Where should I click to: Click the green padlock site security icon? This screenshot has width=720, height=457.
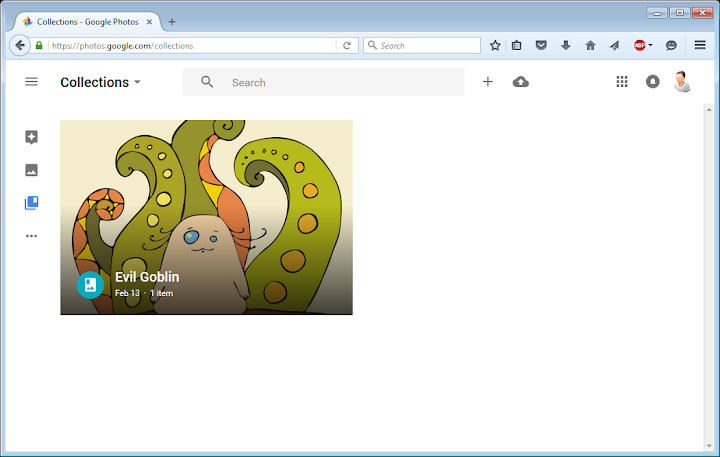click(x=39, y=45)
